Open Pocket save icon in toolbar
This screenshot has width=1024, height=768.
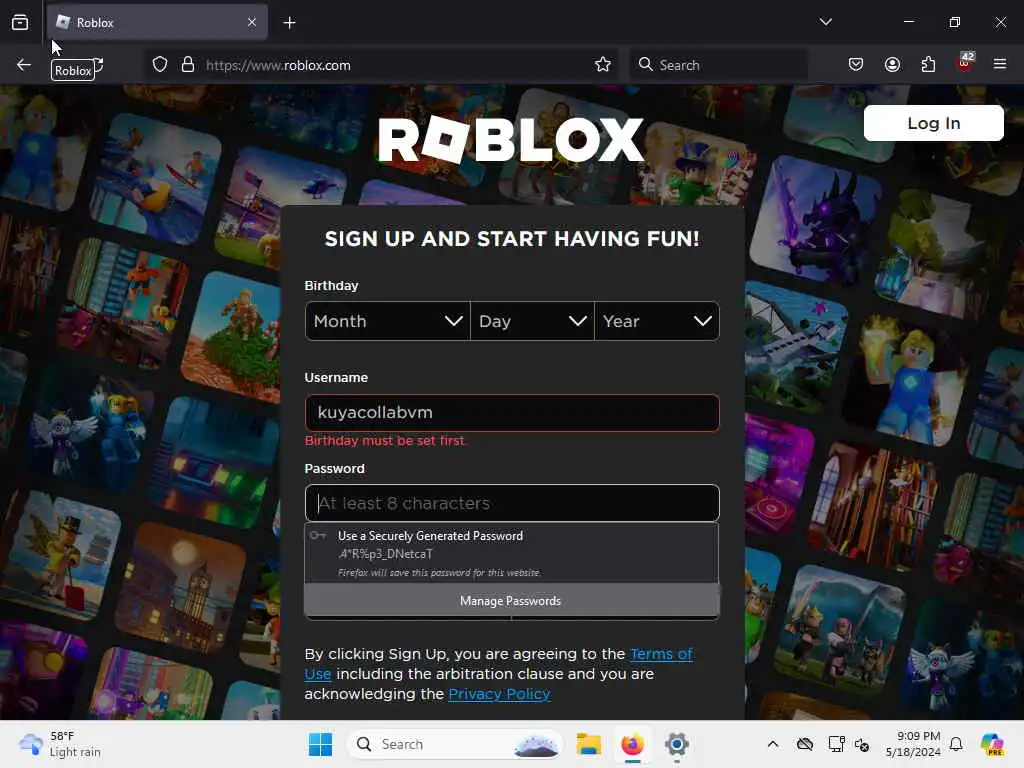coord(856,64)
